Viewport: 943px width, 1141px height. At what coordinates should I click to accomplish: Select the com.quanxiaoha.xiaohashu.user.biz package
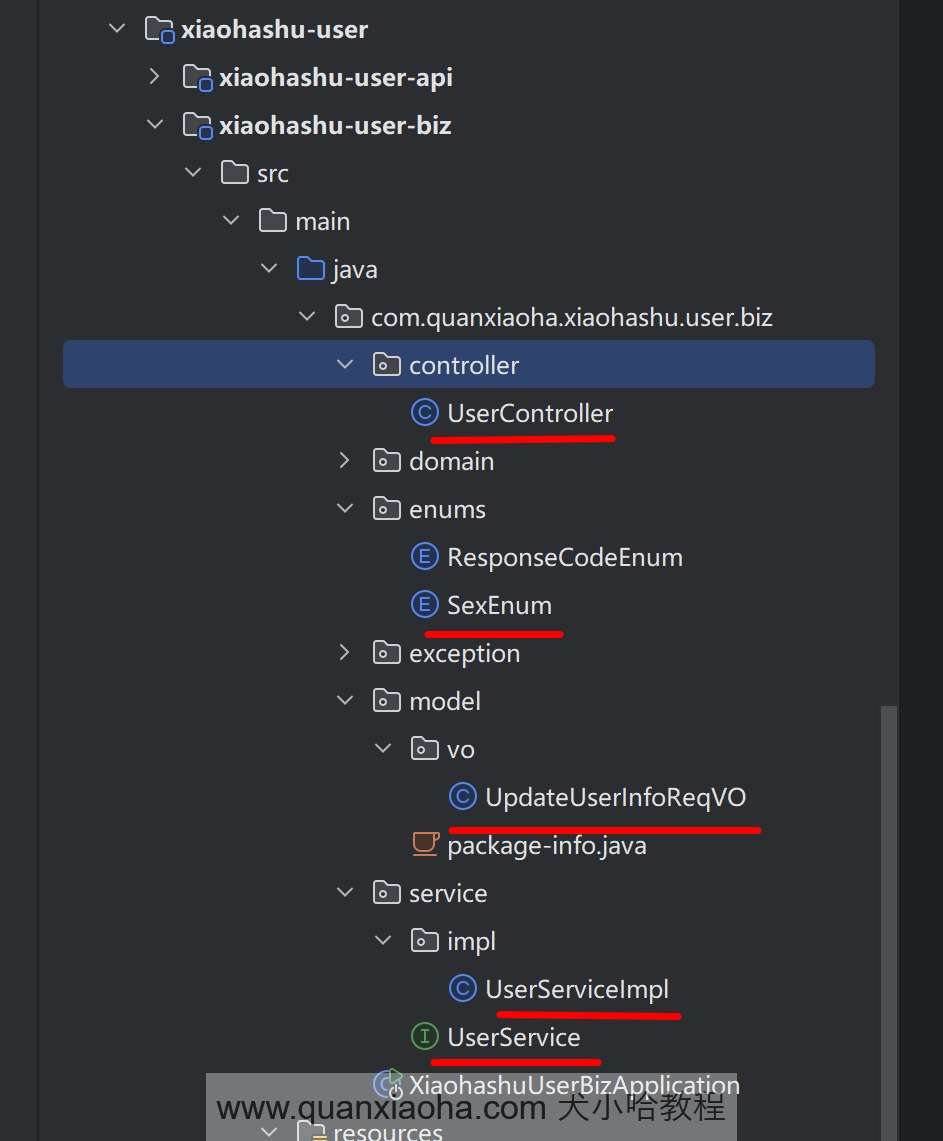(571, 318)
